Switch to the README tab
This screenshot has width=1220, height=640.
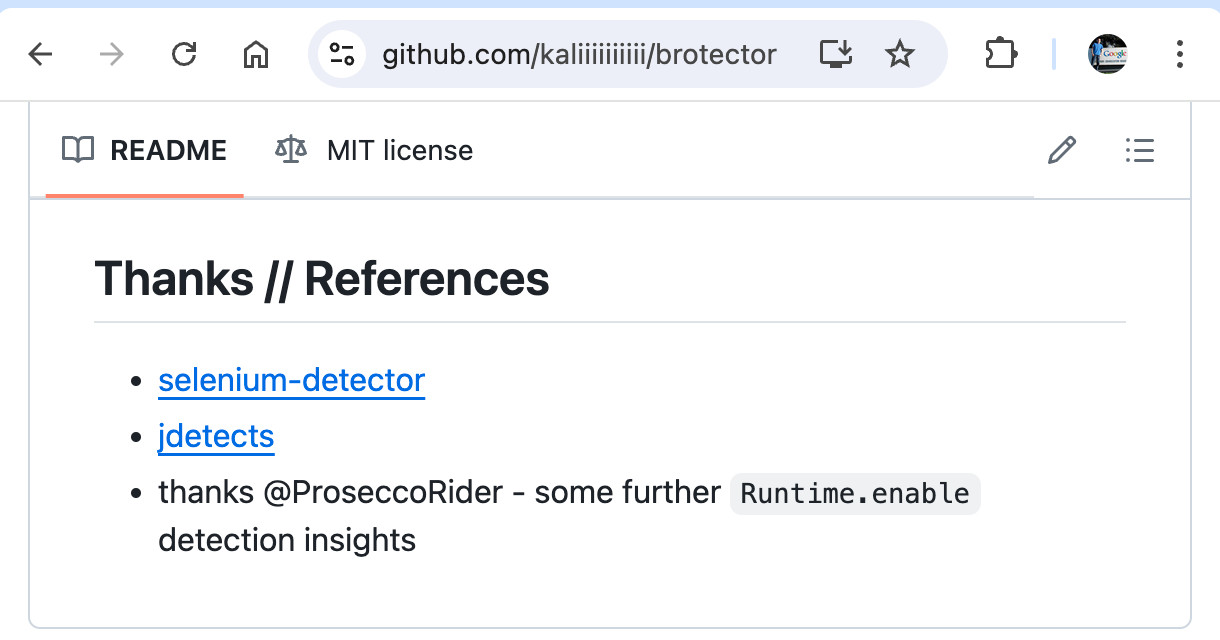145,151
